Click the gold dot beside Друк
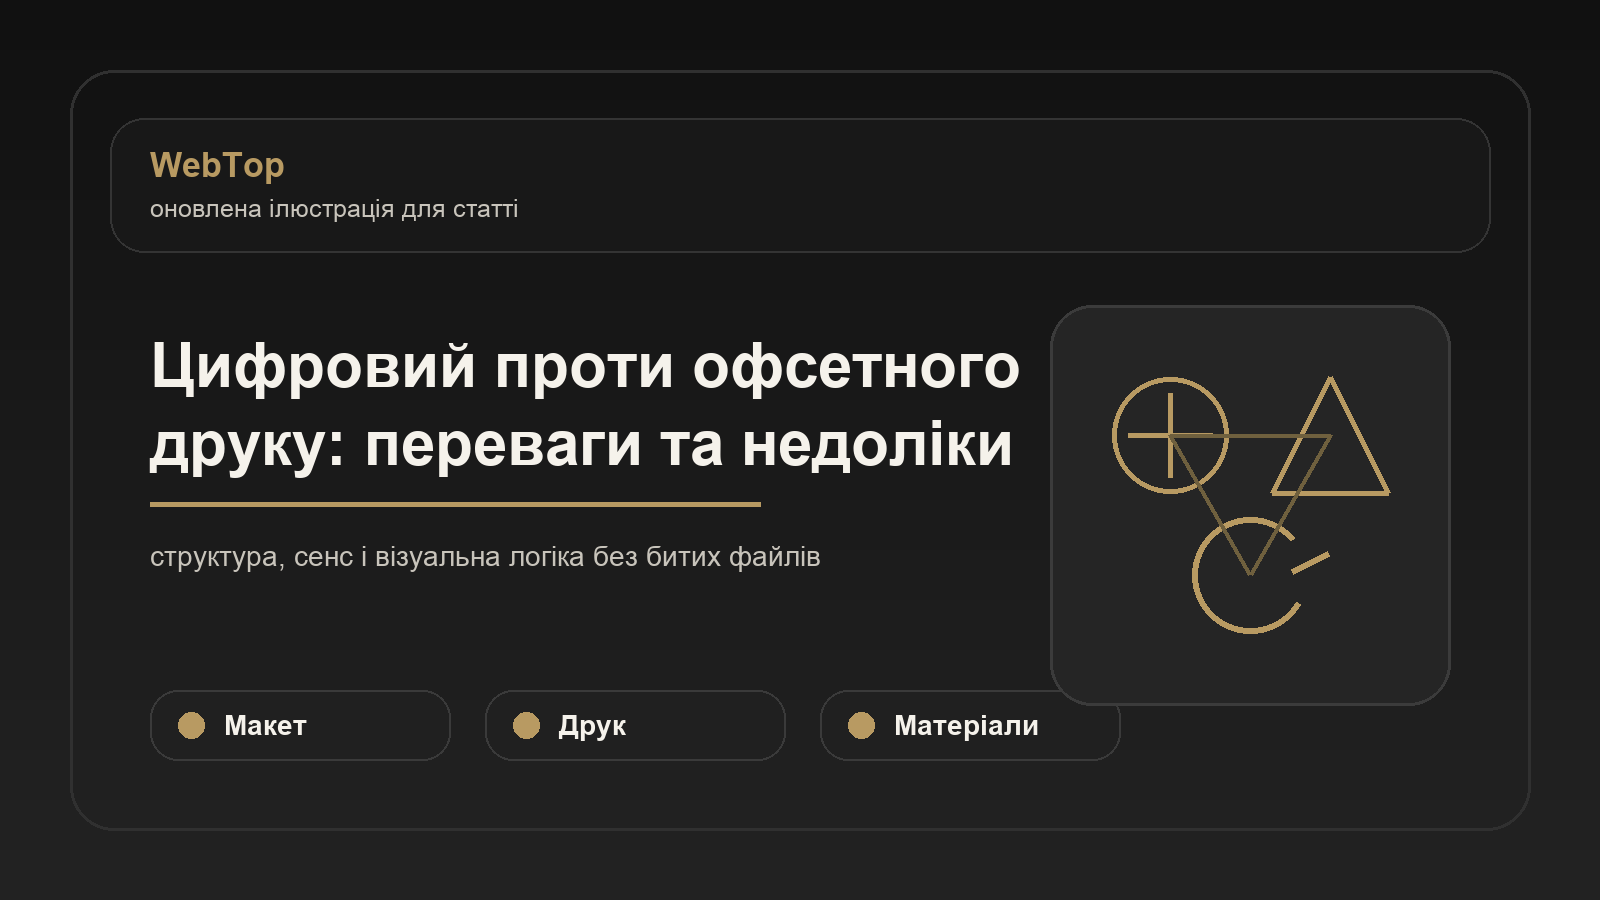This screenshot has height=900, width=1600. [526, 725]
